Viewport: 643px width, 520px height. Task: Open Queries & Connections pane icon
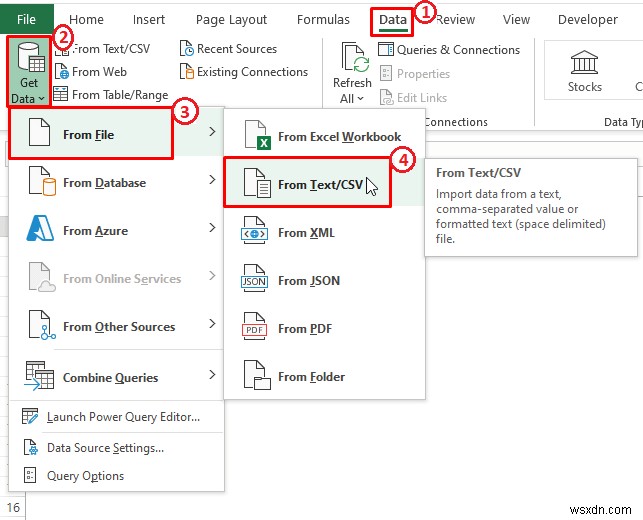[385, 49]
